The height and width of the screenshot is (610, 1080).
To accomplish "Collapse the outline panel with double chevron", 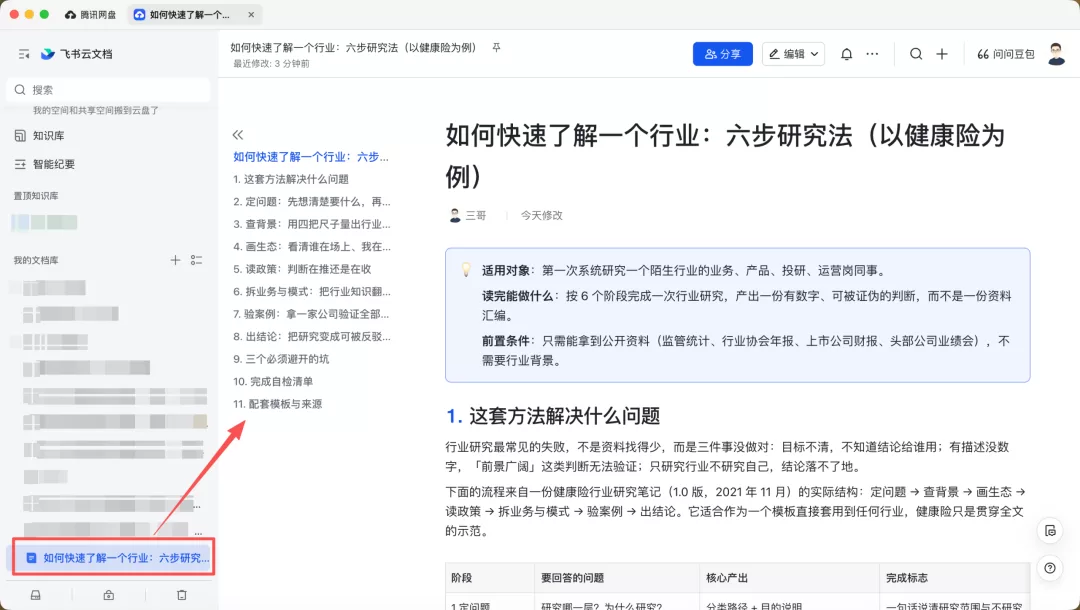I will click(x=238, y=134).
